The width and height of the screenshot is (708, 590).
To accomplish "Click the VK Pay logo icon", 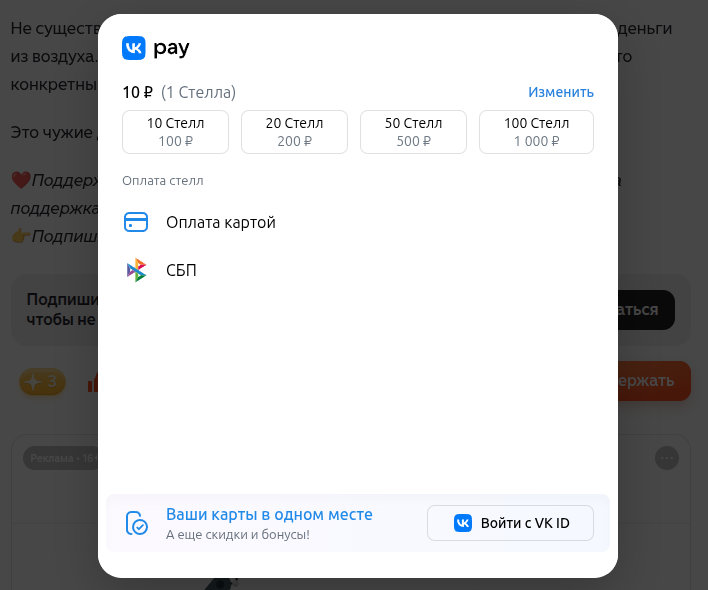I will 134,48.
